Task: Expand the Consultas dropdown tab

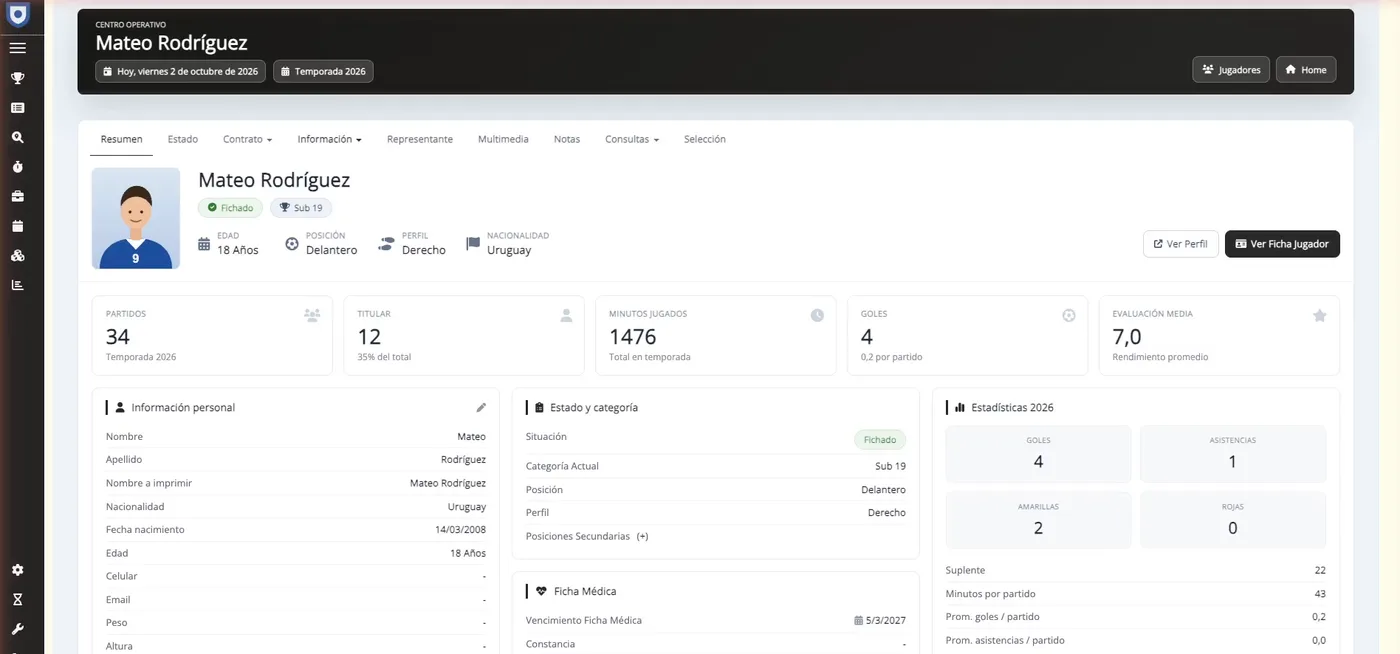Action: (x=632, y=139)
